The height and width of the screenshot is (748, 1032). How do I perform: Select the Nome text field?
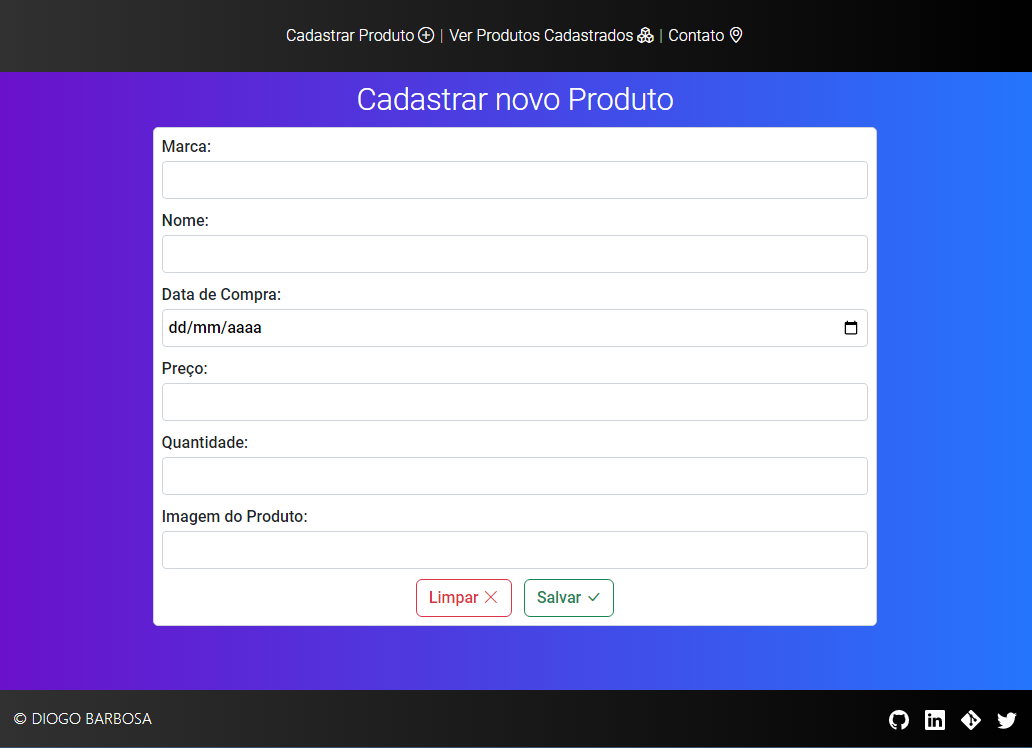coord(514,254)
